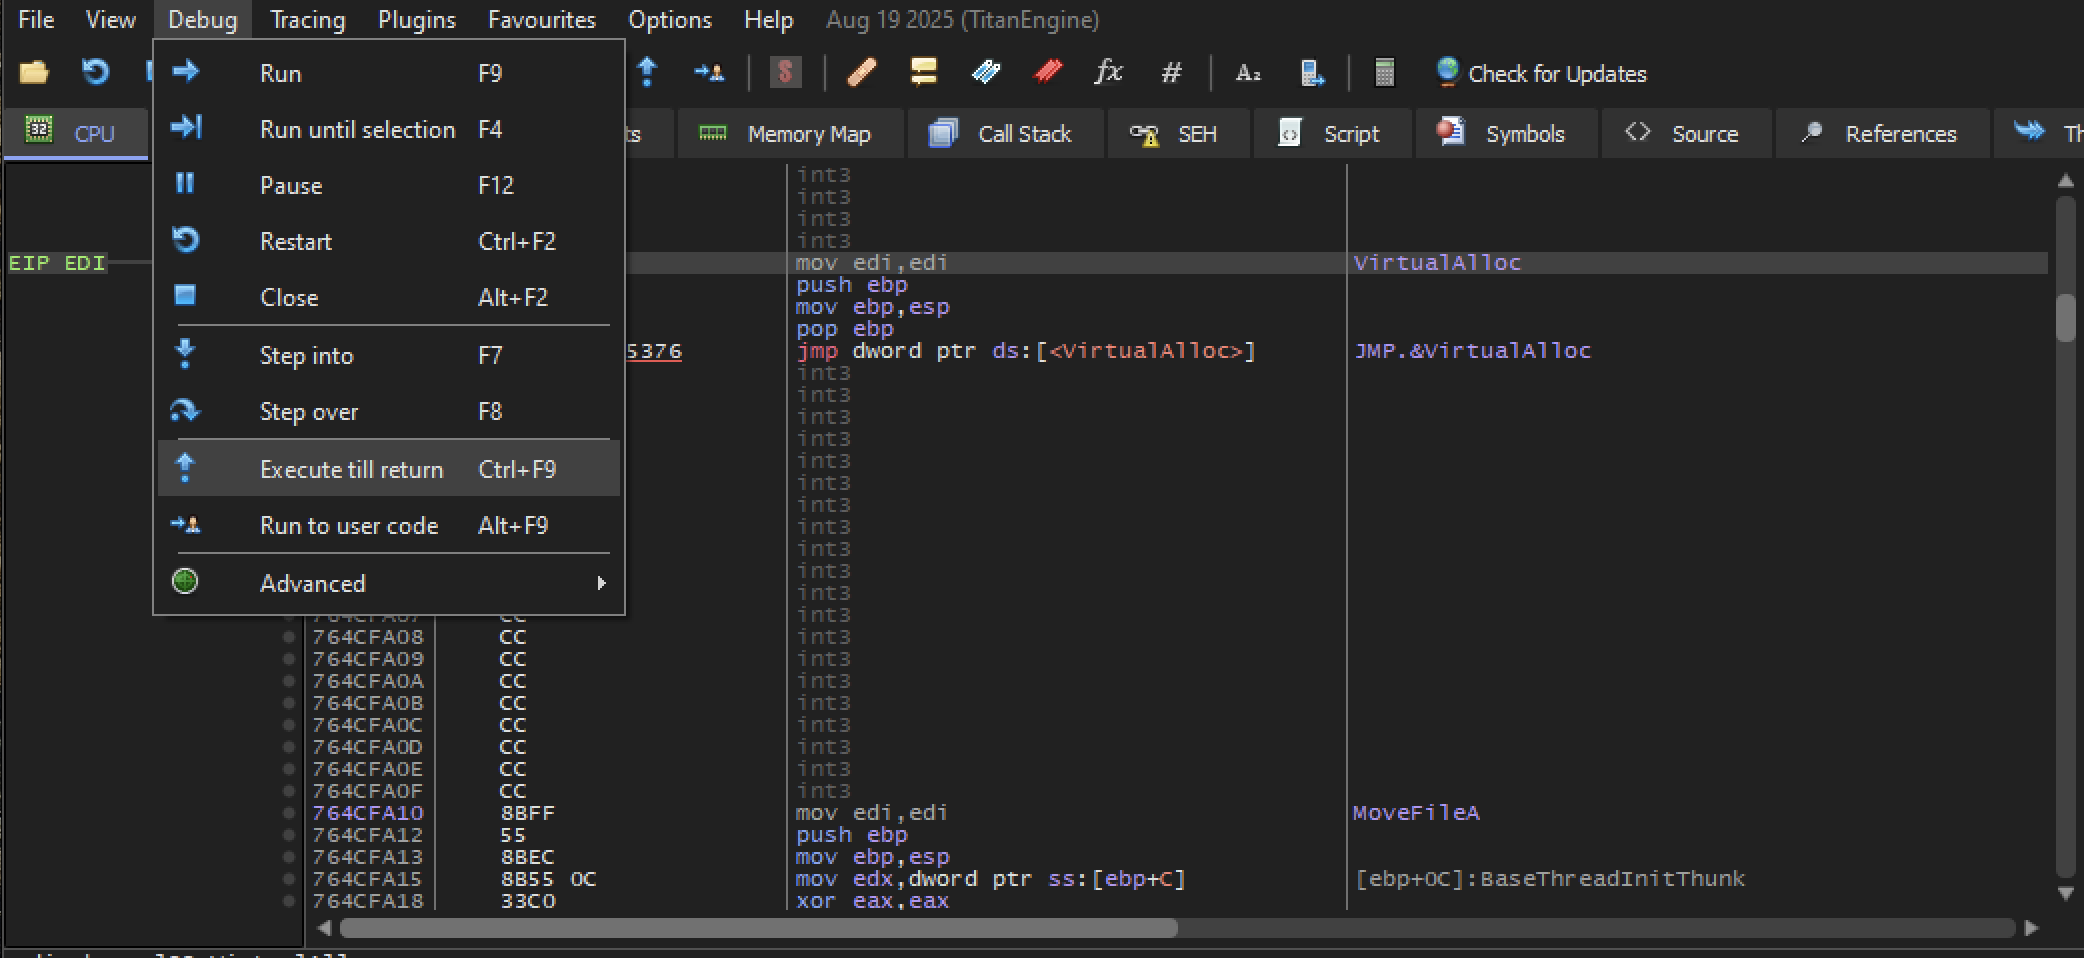Switch to the Memory Map tab
The width and height of the screenshot is (2084, 958).
790,134
